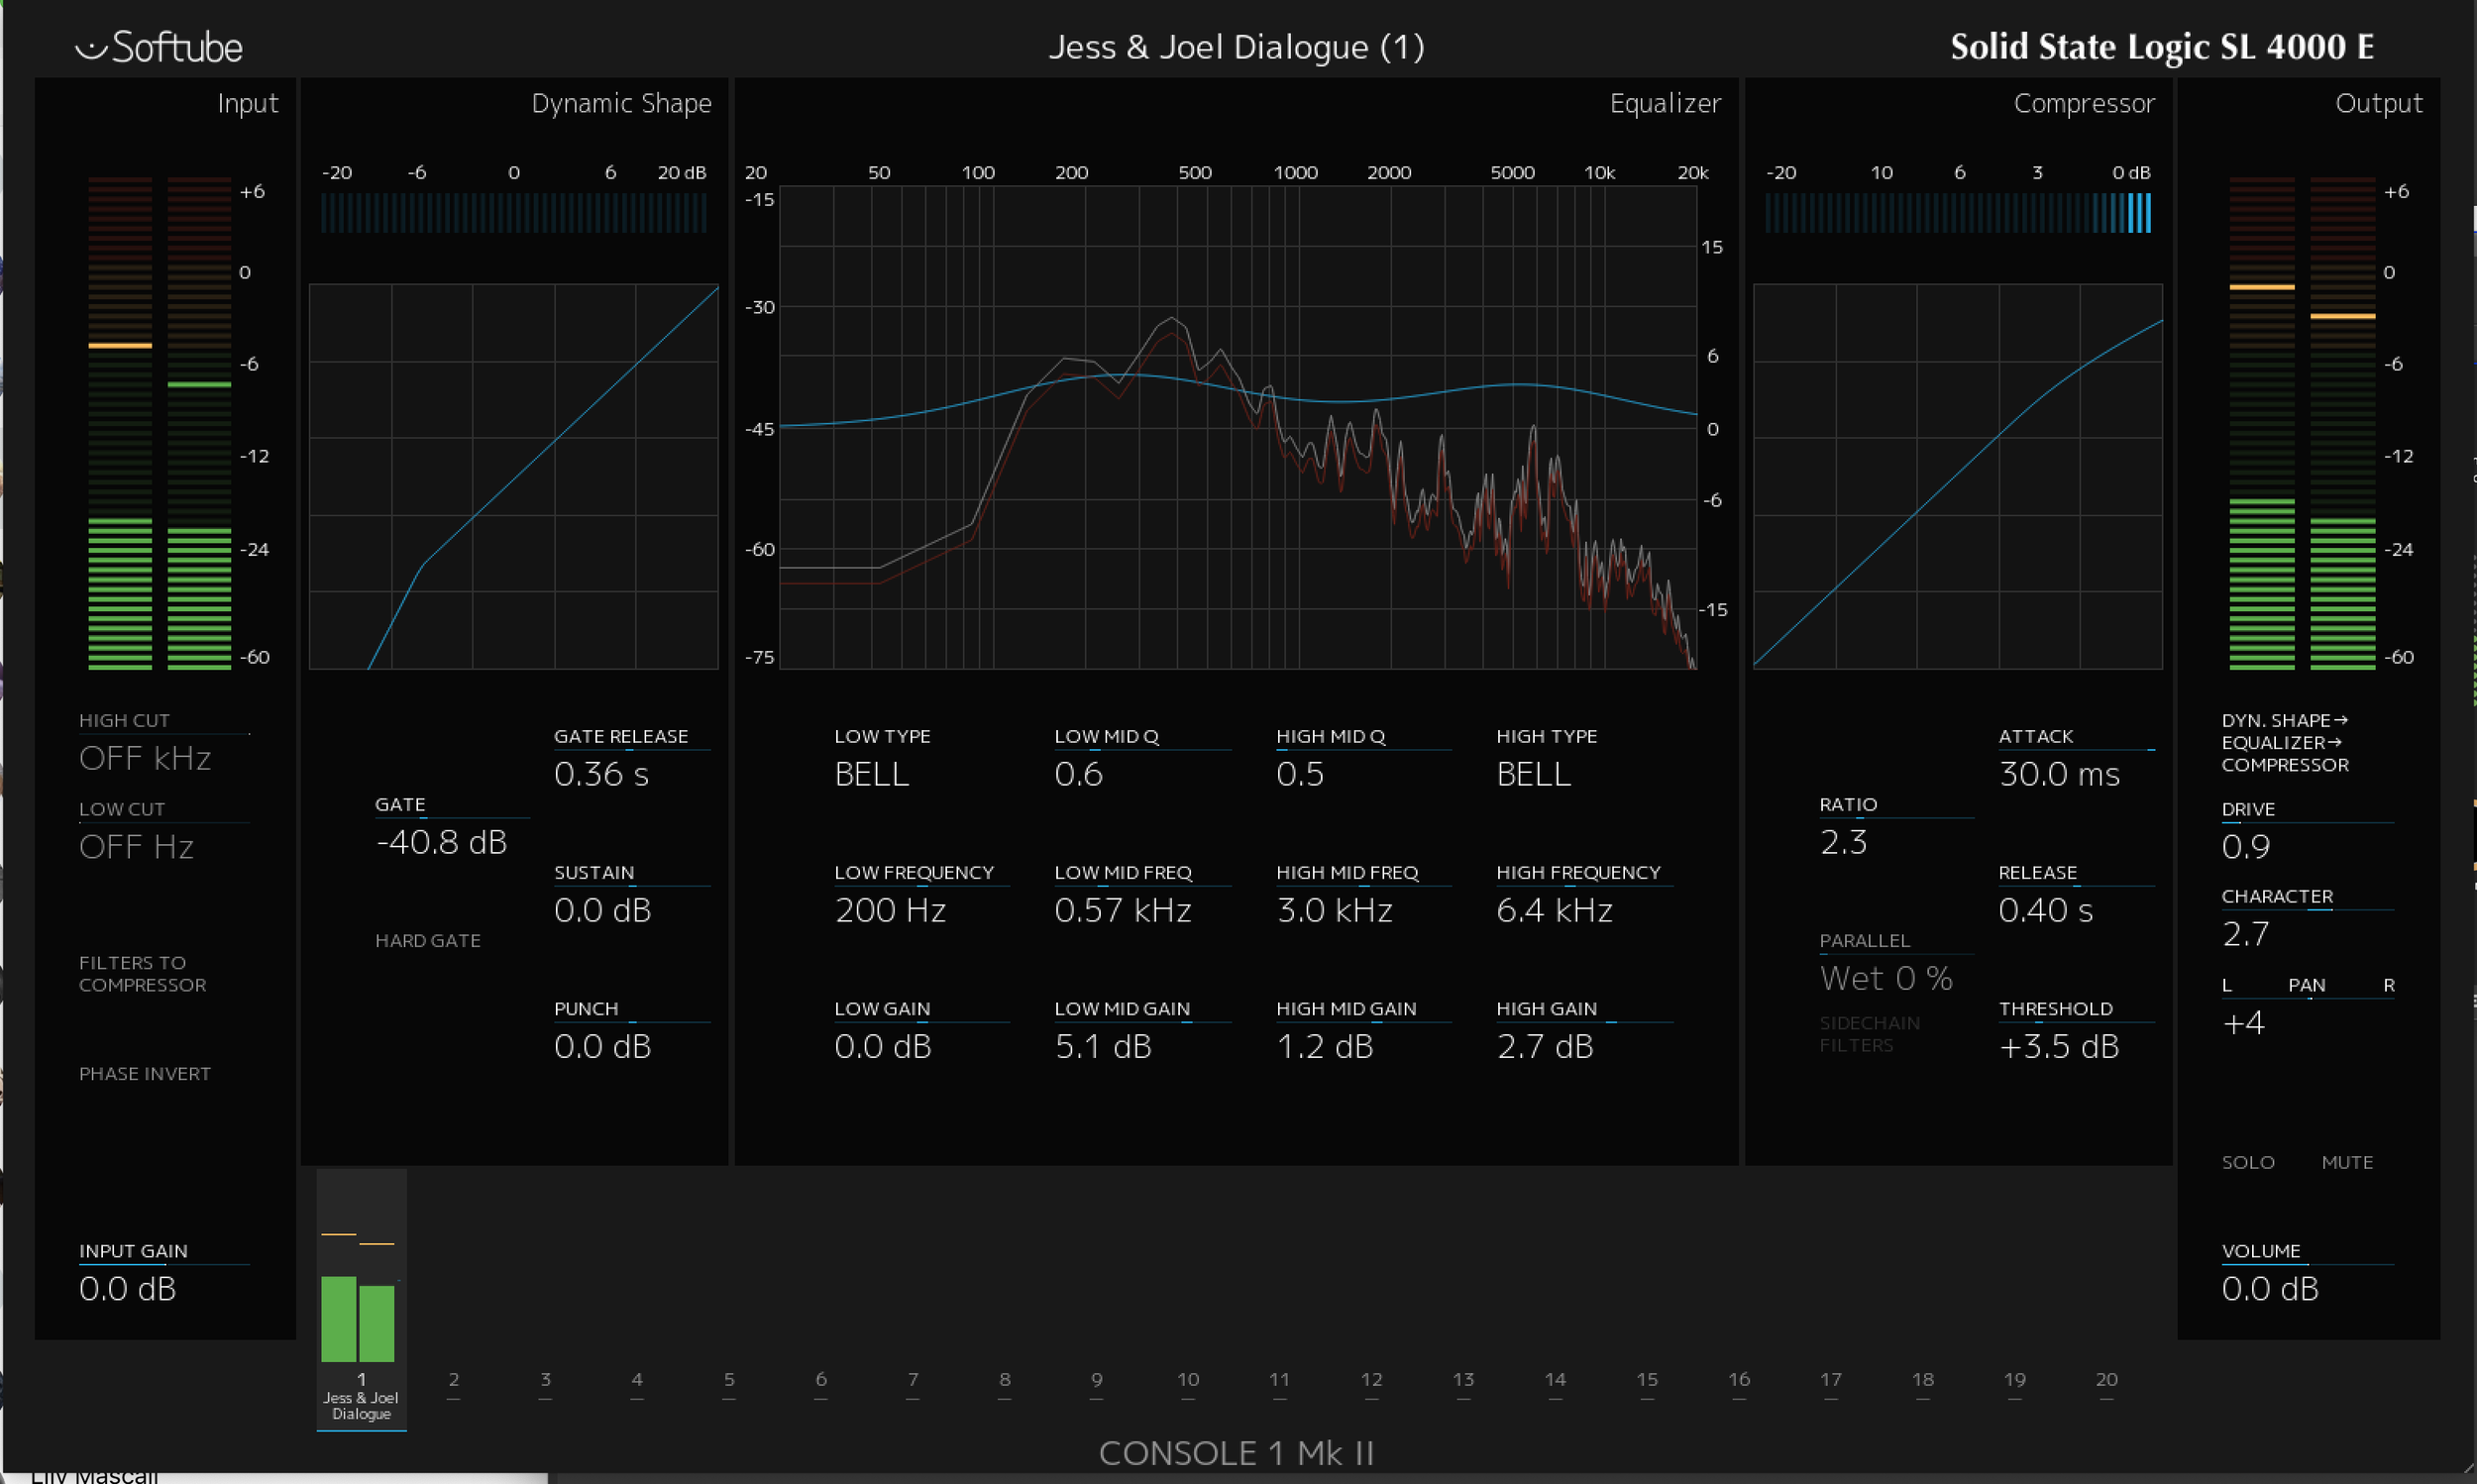Click the Solid State Logic SL 4000 E label

click(x=2162, y=47)
